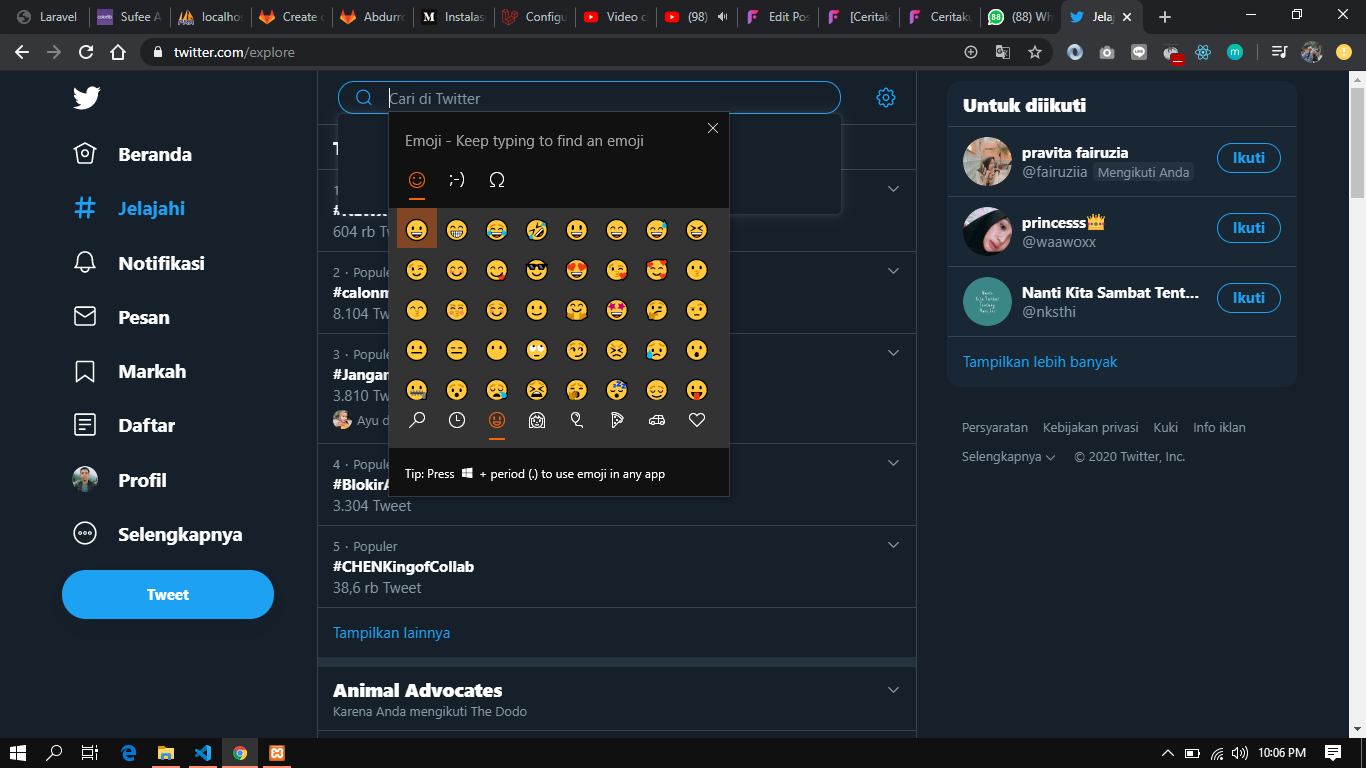This screenshot has width=1366, height=768.
Task: Expand the Animal Advocates section chevron
Action: [x=894, y=690]
